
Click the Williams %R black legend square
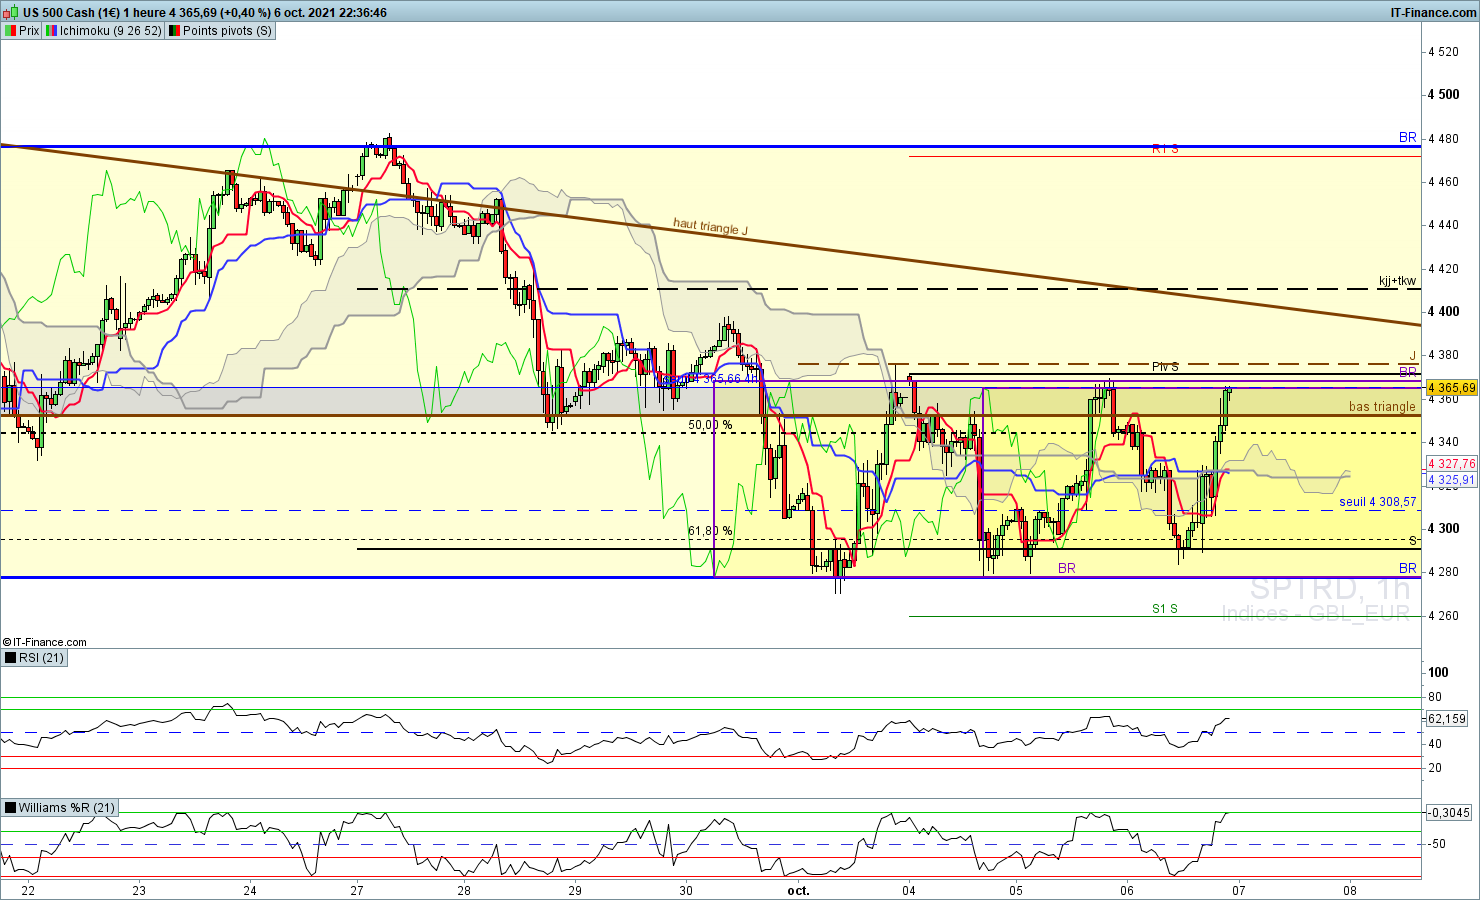(10, 808)
